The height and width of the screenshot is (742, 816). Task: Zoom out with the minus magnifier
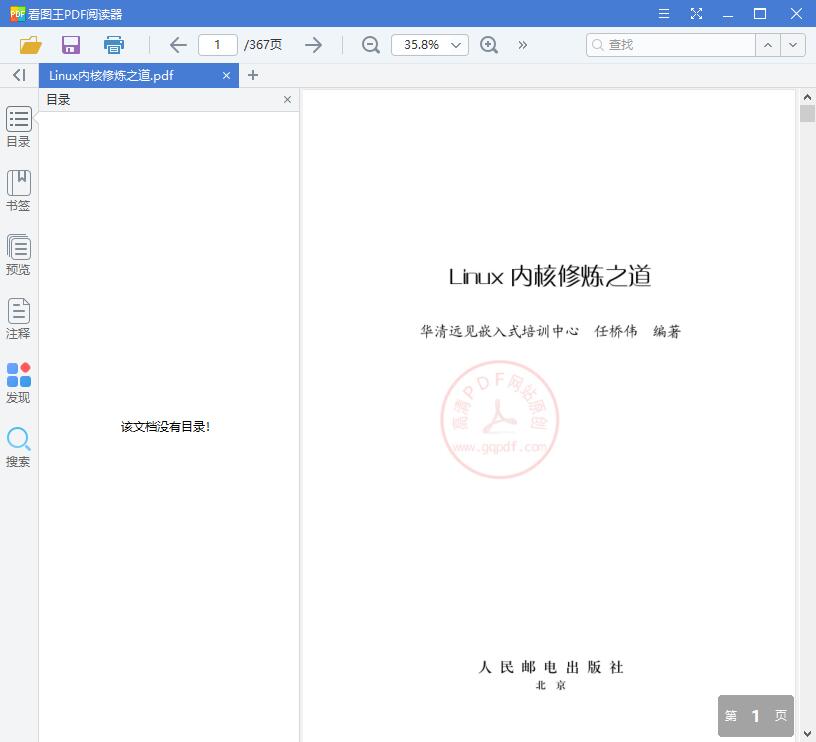click(x=371, y=45)
